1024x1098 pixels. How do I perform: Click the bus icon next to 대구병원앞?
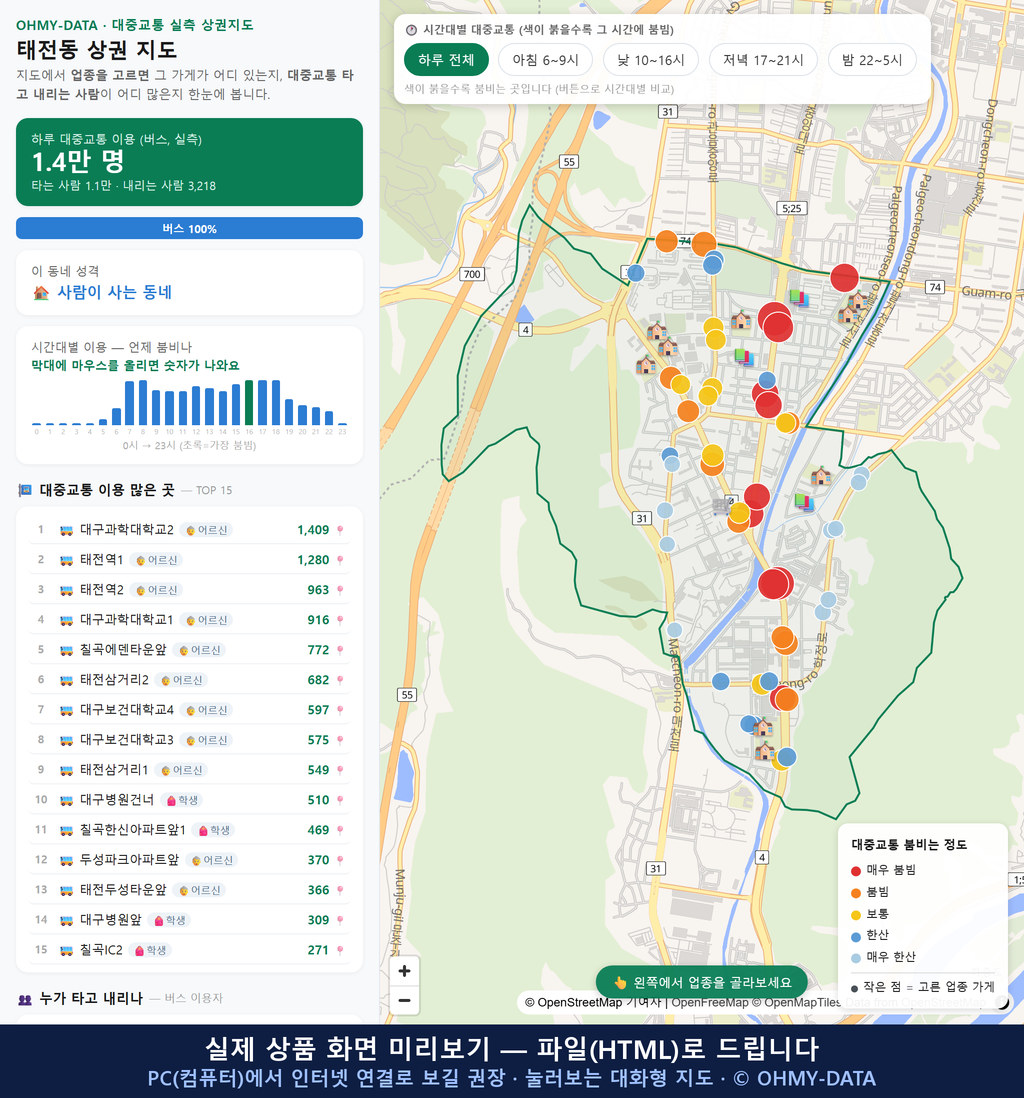pos(67,920)
